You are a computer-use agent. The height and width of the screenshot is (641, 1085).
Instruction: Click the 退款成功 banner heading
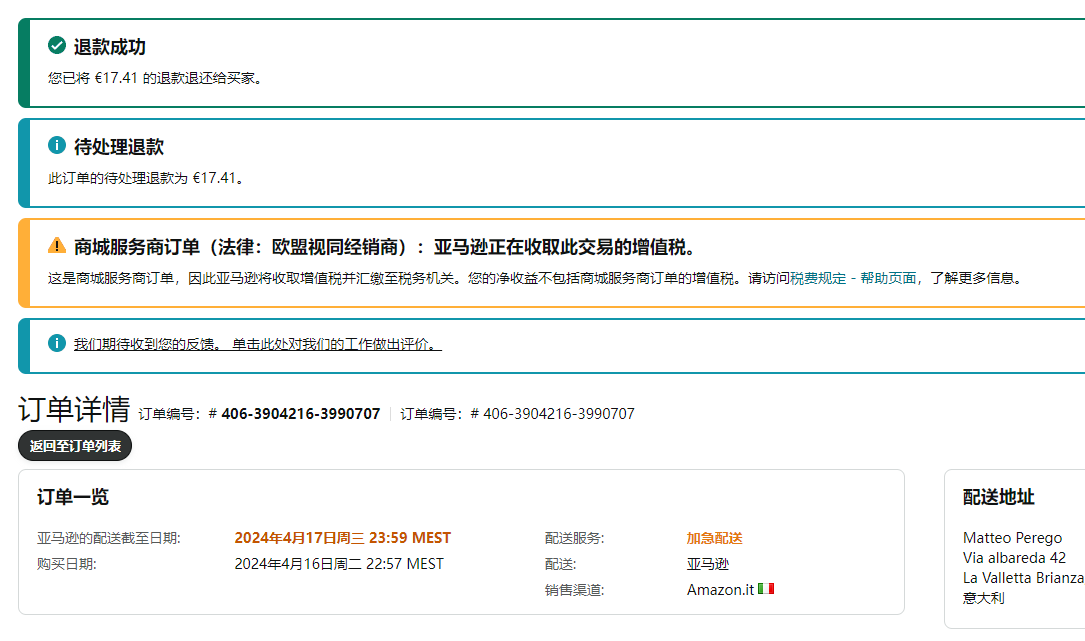pyautogui.click(x=110, y=47)
